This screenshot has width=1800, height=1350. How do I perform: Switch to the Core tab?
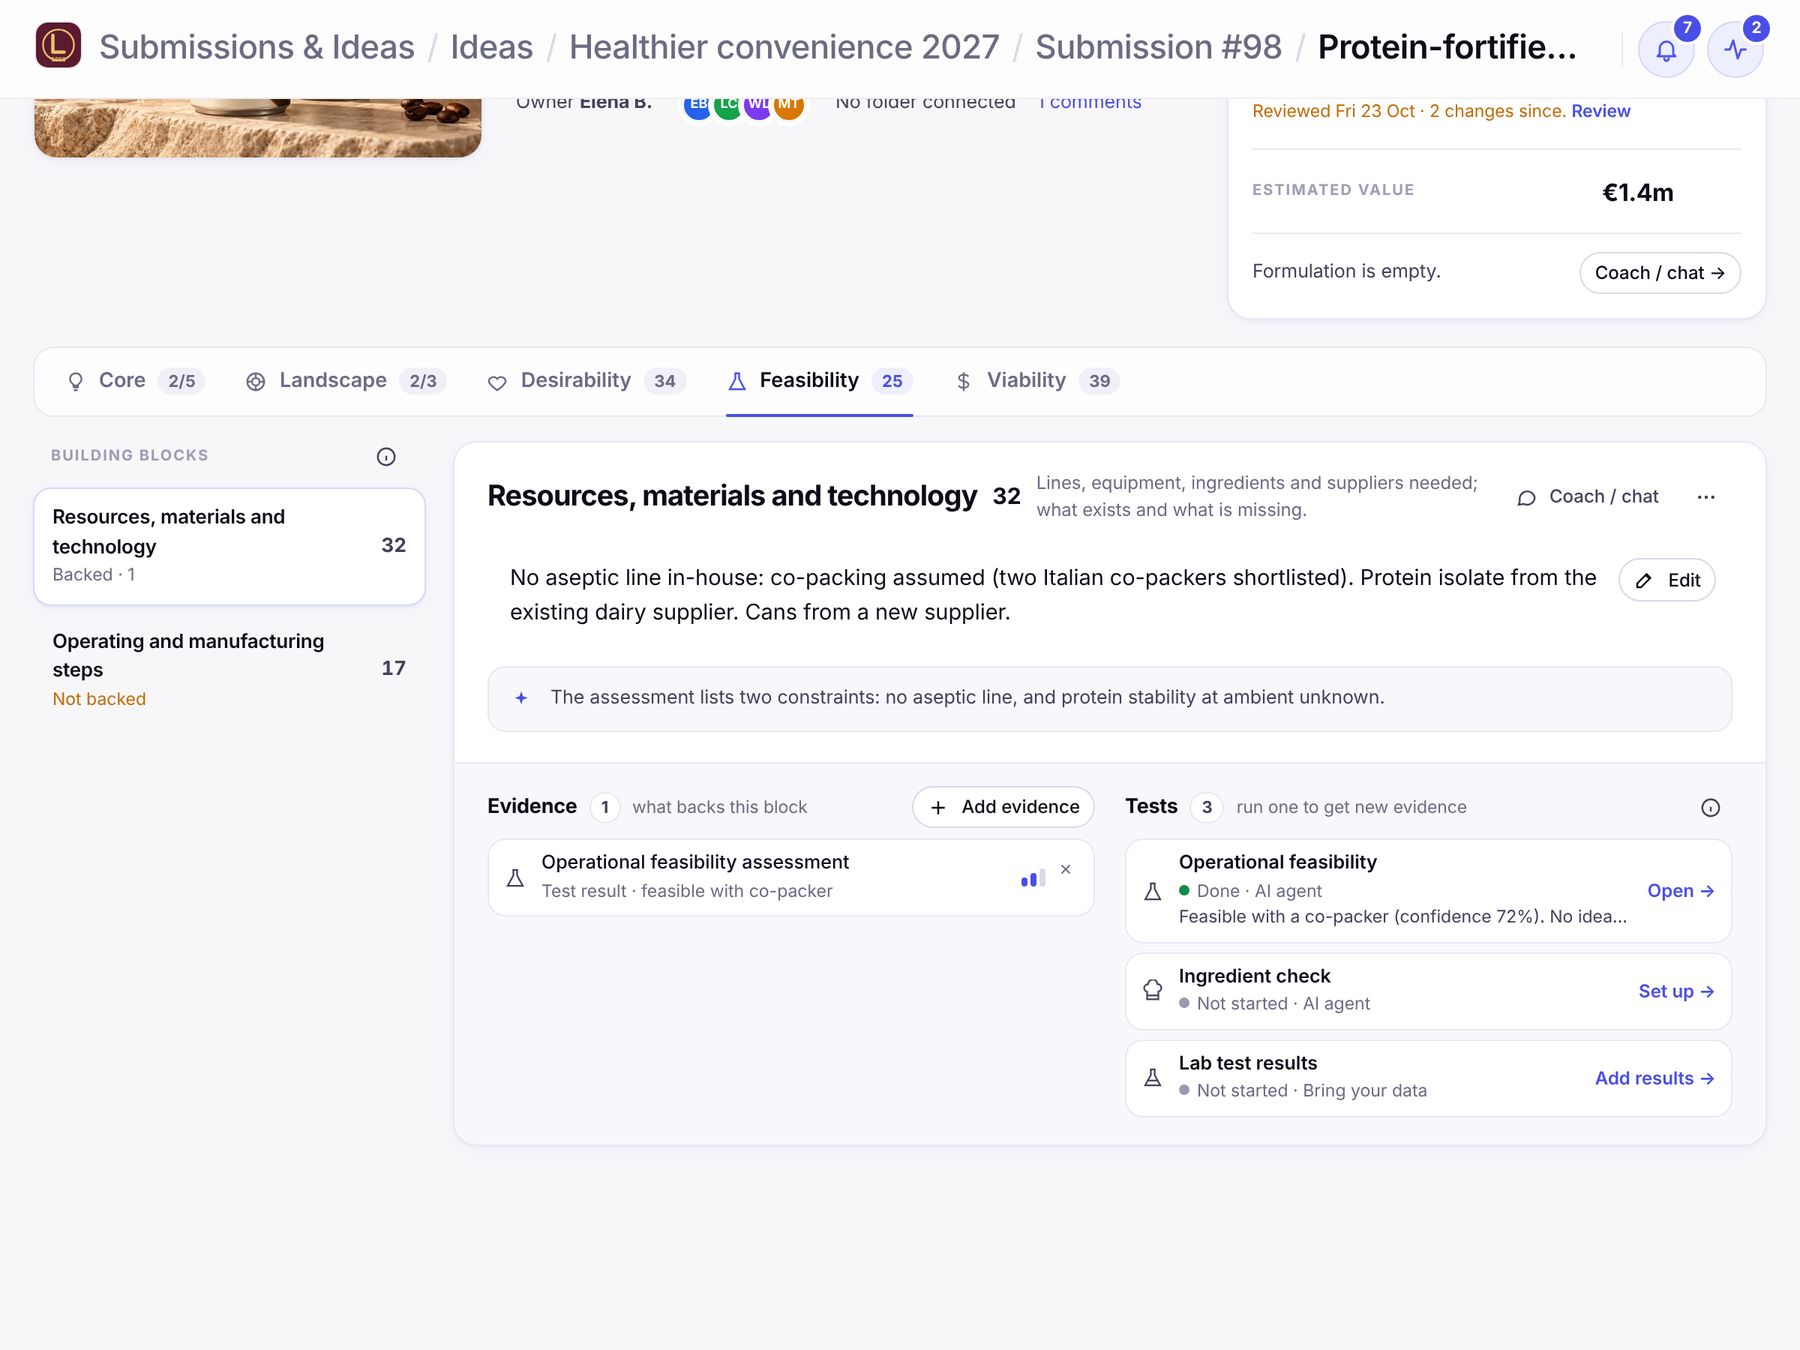point(135,381)
